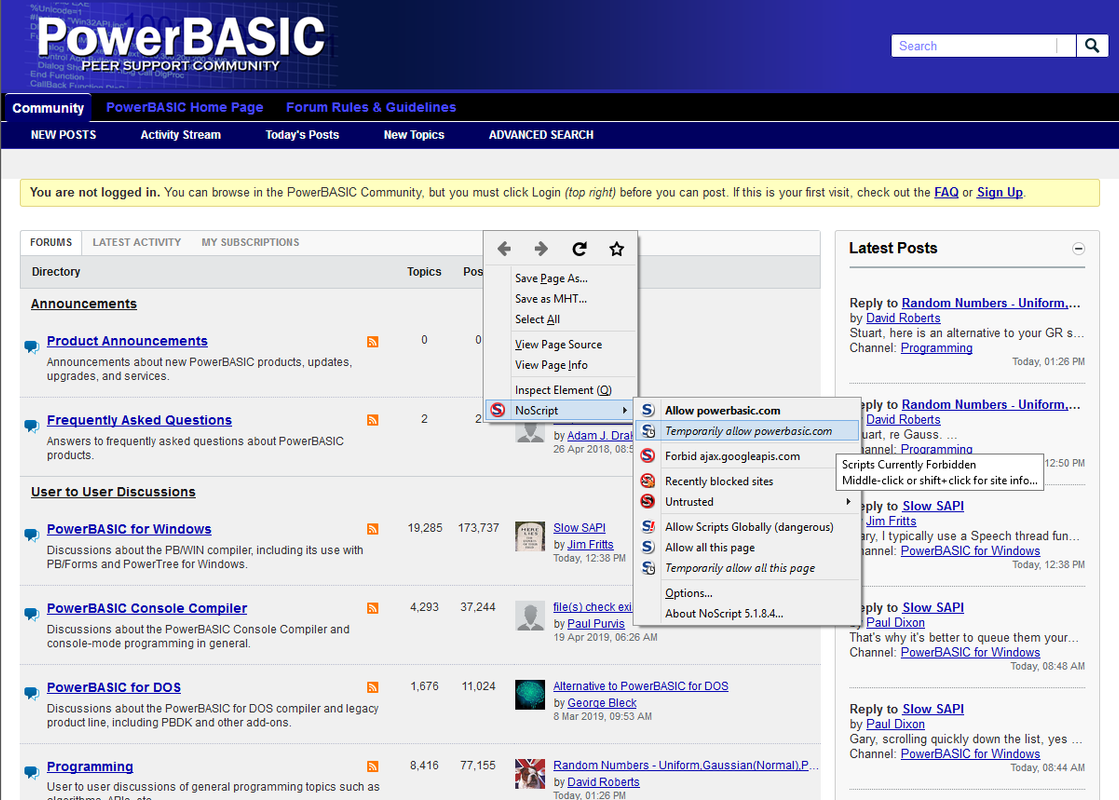Click the PowerBASIC Peer Support Community logo

coord(181,44)
